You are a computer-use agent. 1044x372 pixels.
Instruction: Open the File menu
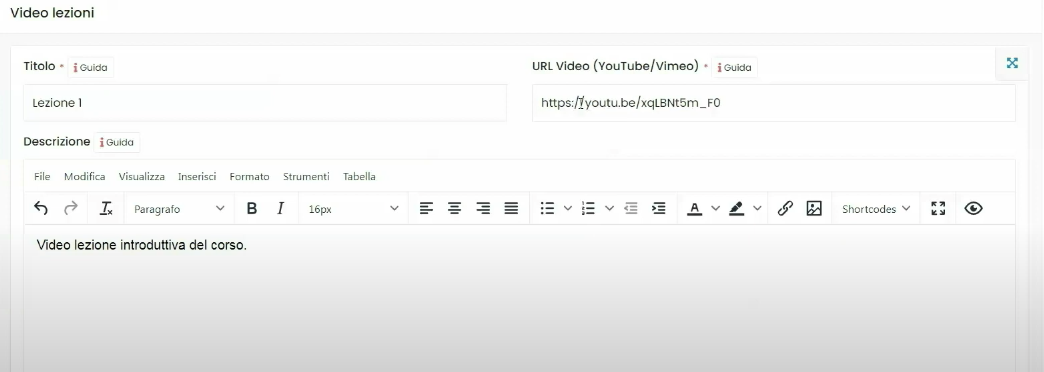[x=42, y=177]
